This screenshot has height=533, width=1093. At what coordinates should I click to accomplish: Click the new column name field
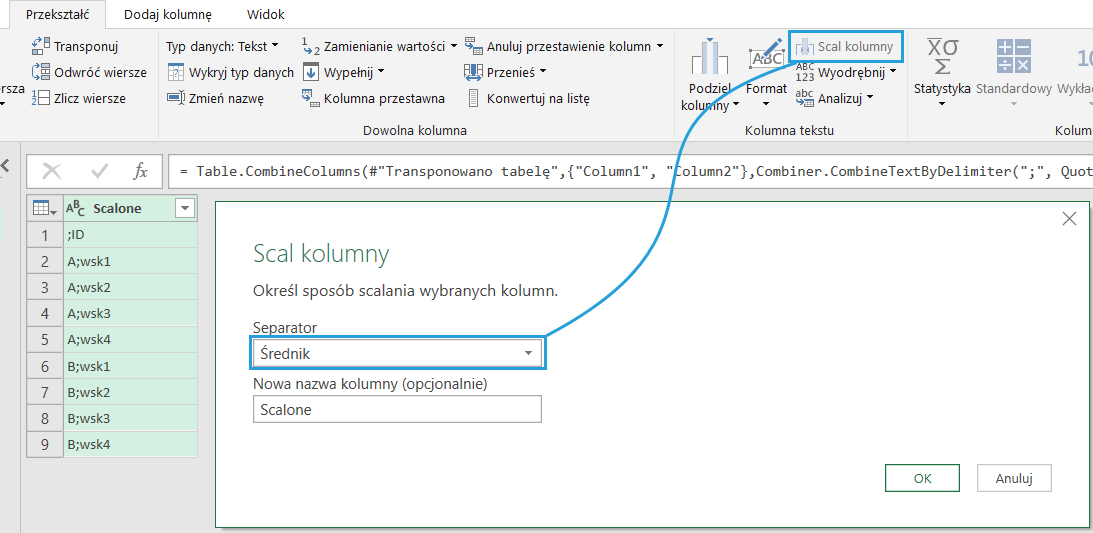pos(396,409)
